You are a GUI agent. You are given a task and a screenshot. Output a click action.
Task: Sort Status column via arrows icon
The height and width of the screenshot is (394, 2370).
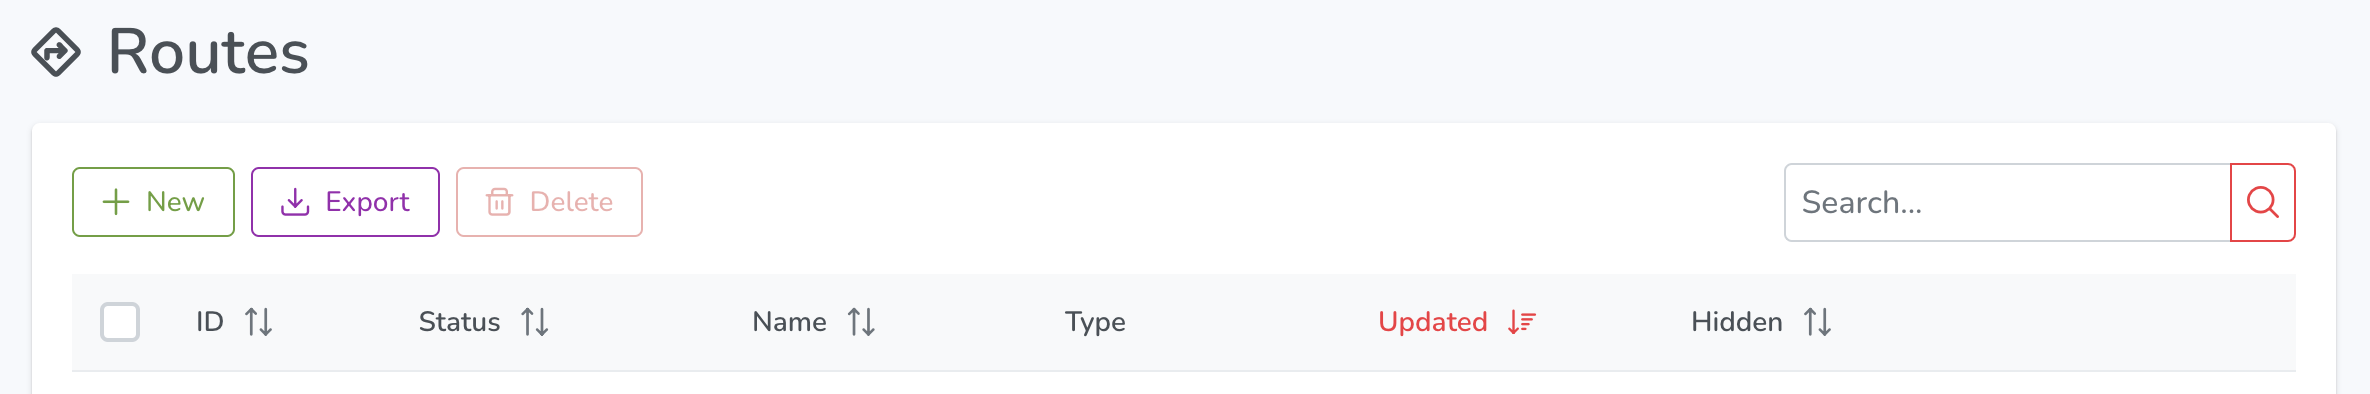coord(535,322)
